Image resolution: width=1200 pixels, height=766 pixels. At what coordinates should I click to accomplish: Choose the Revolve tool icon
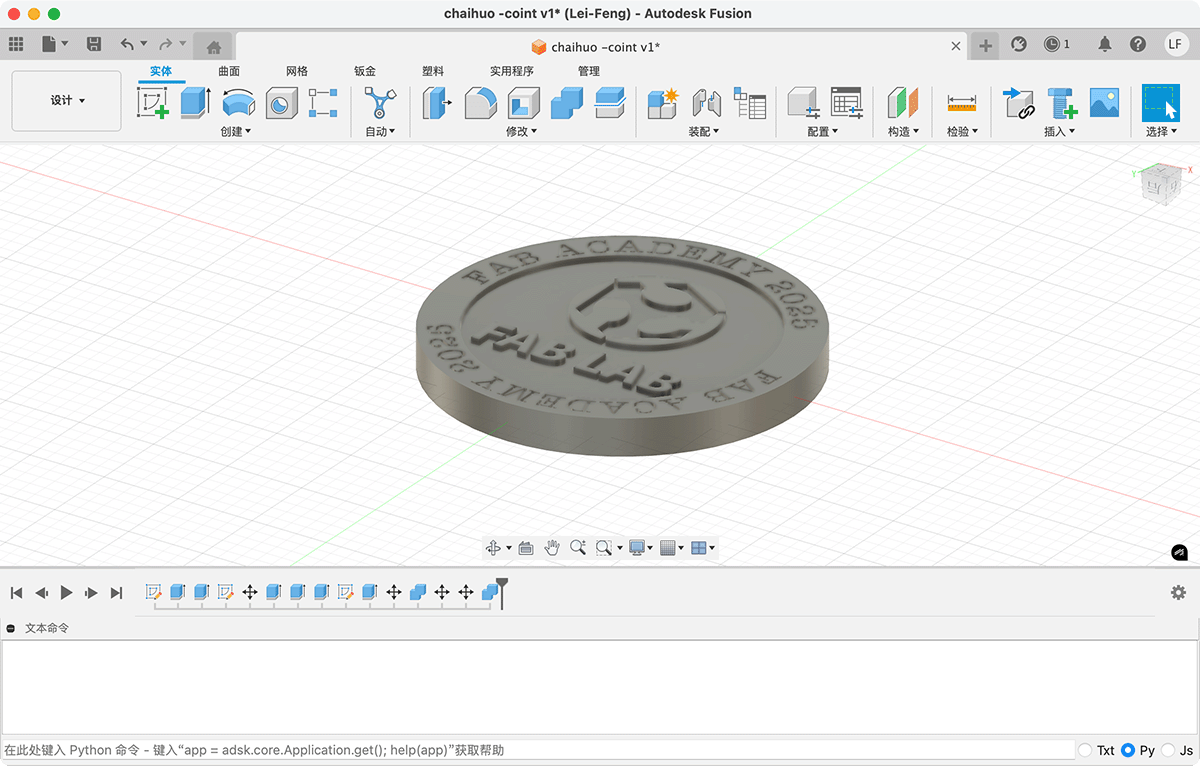pos(238,103)
